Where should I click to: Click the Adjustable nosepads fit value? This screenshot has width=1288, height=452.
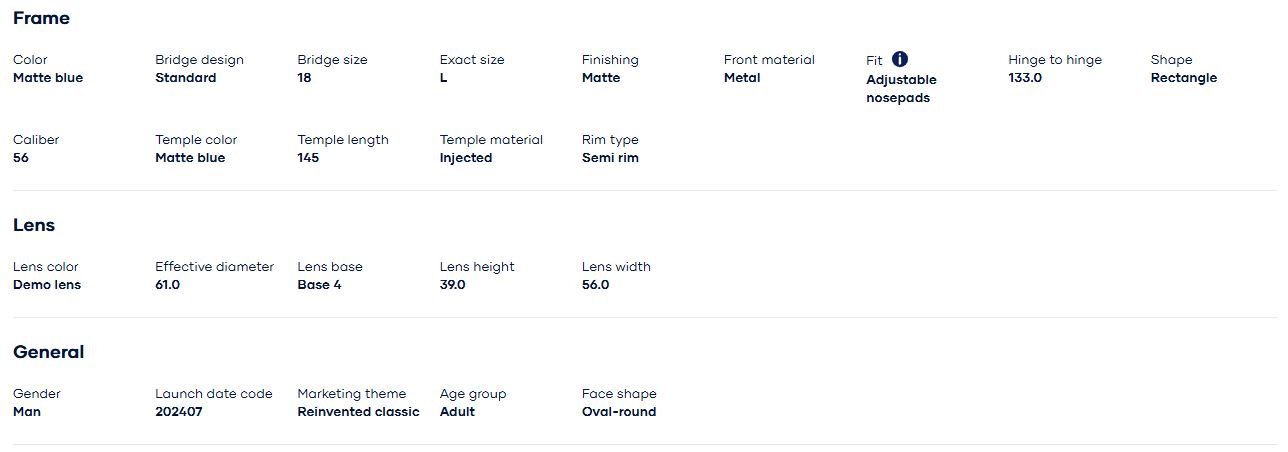click(x=901, y=89)
